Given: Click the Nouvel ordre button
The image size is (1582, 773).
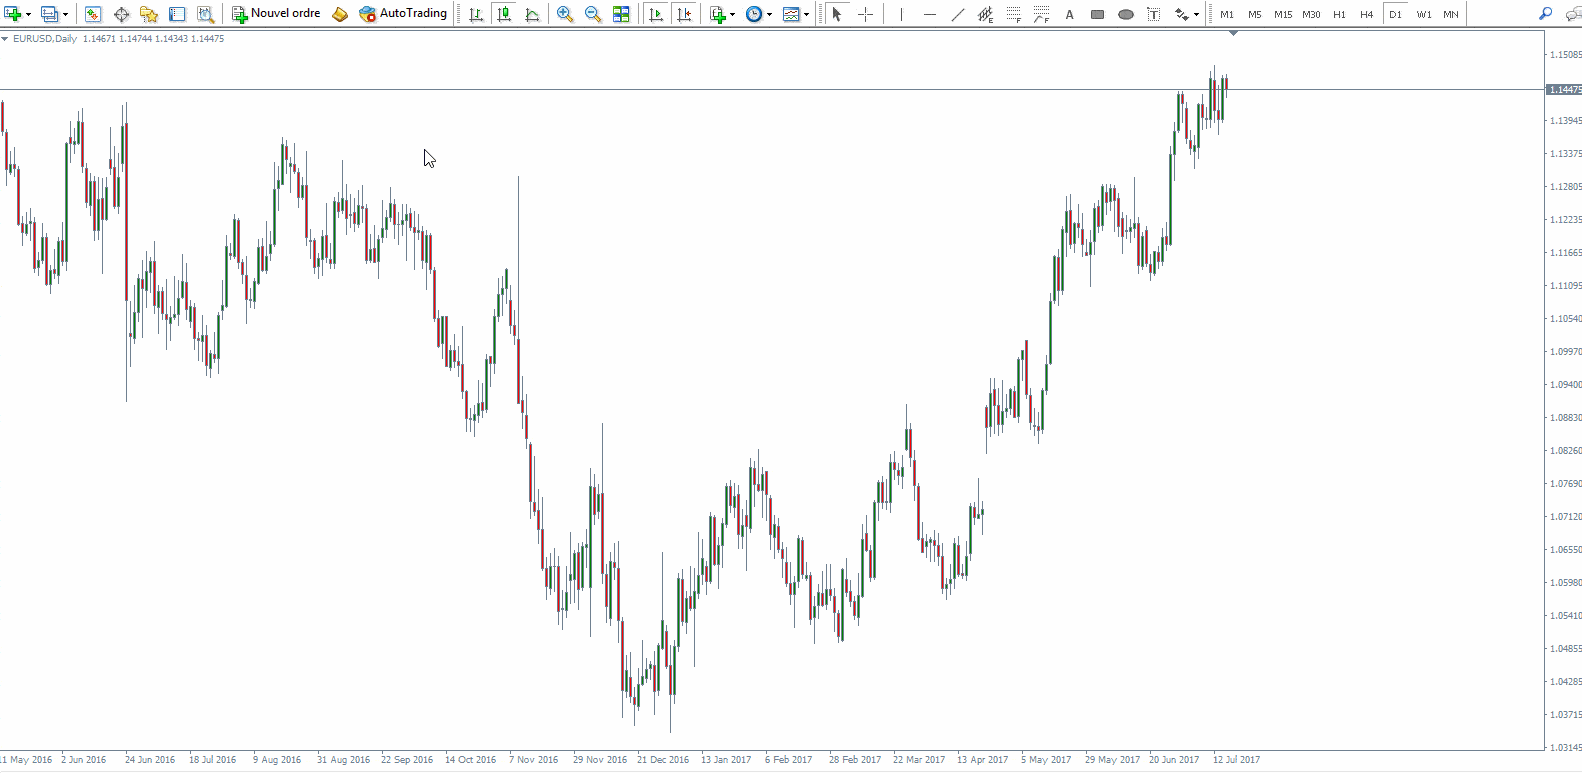Looking at the screenshot, I should coord(276,14).
